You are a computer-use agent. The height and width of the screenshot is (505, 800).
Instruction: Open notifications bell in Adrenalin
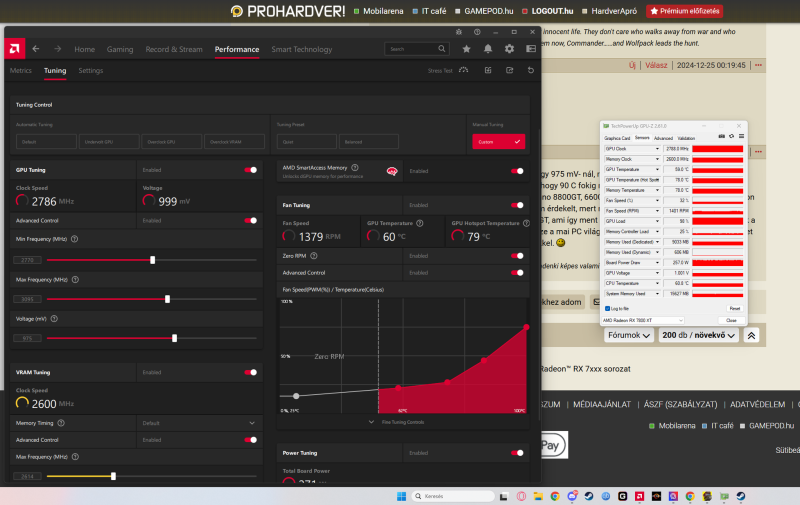[x=488, y=49]
